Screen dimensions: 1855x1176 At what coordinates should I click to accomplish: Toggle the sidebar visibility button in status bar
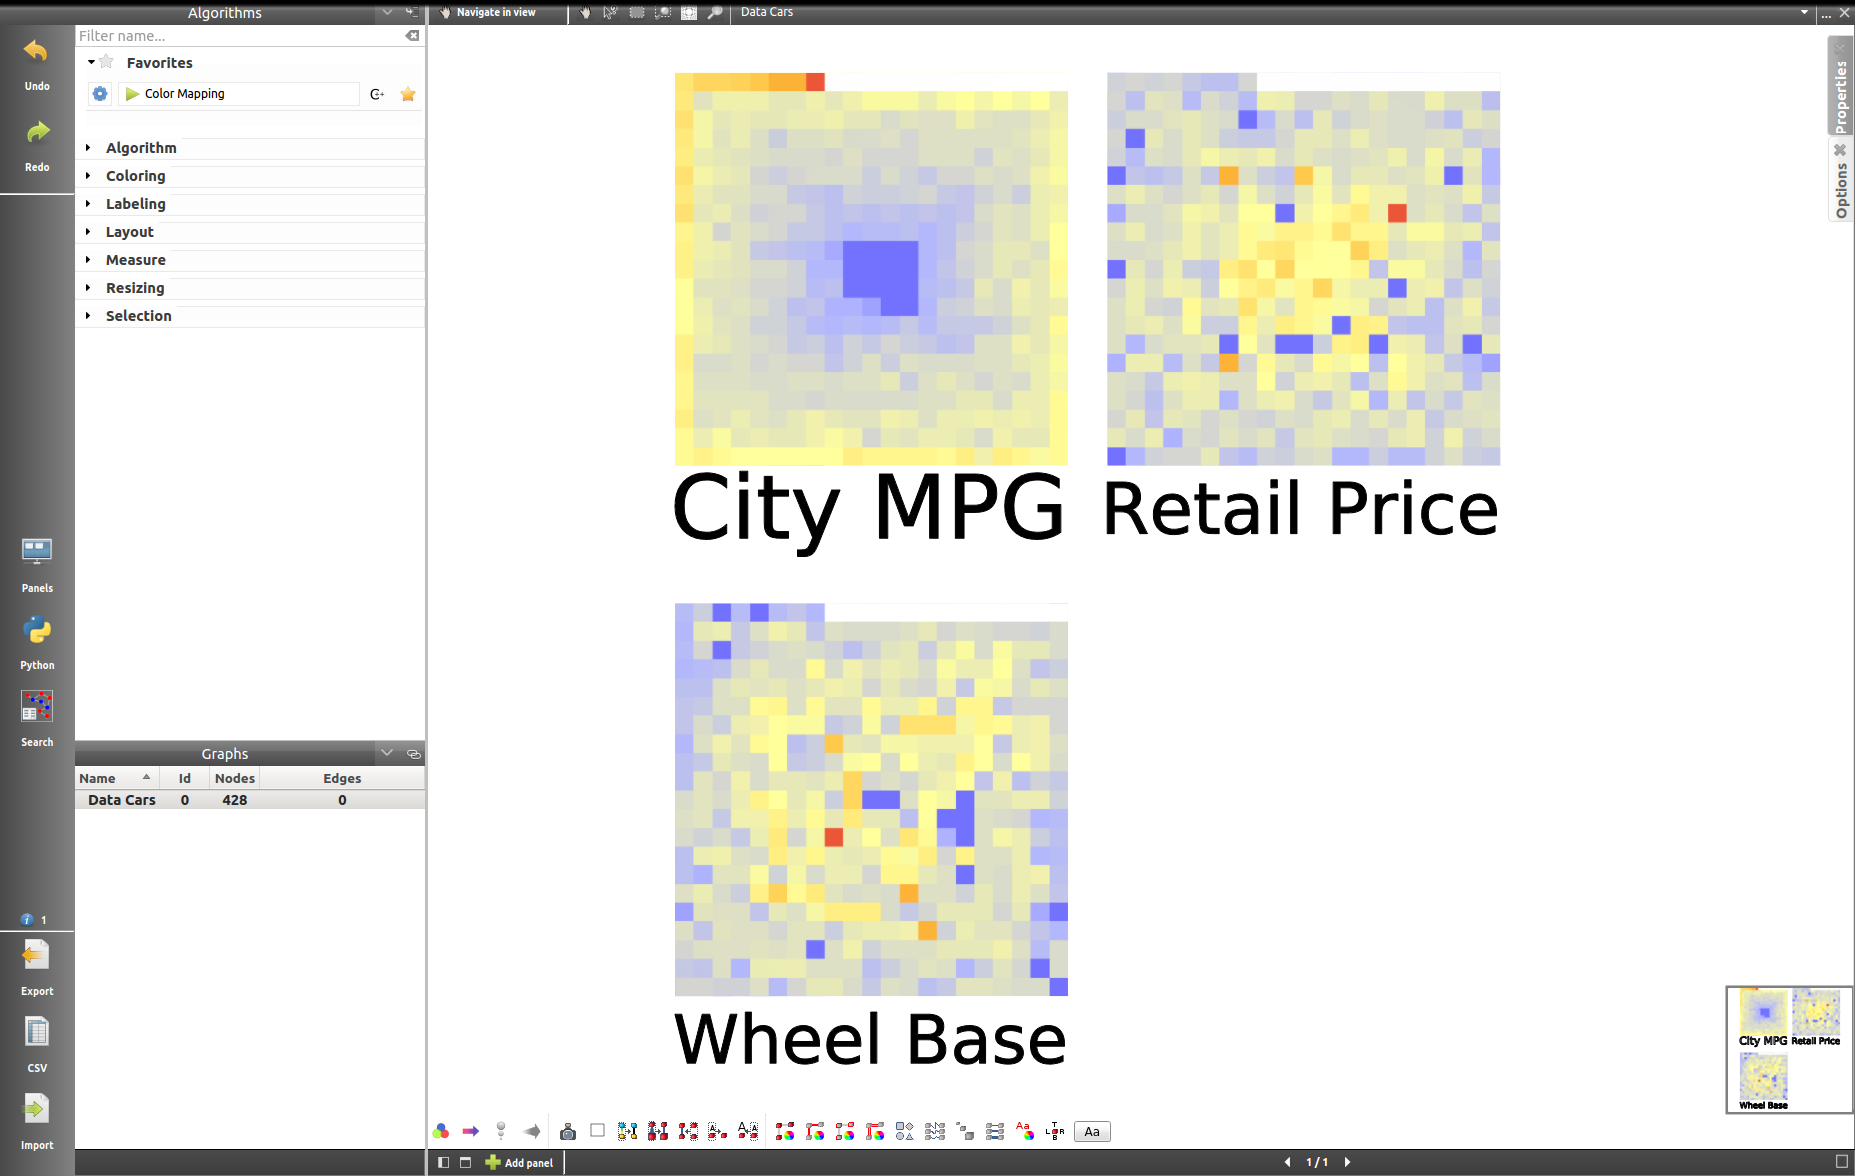(444, 1162)
